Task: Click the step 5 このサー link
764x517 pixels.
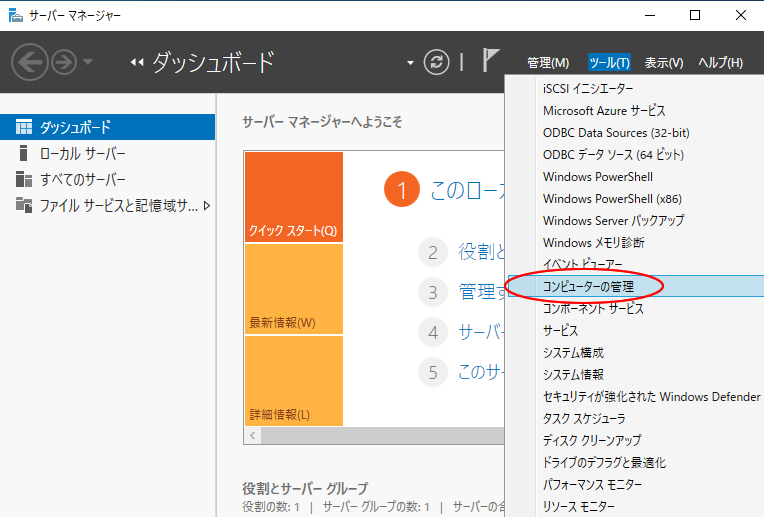Action: (481, 372)
